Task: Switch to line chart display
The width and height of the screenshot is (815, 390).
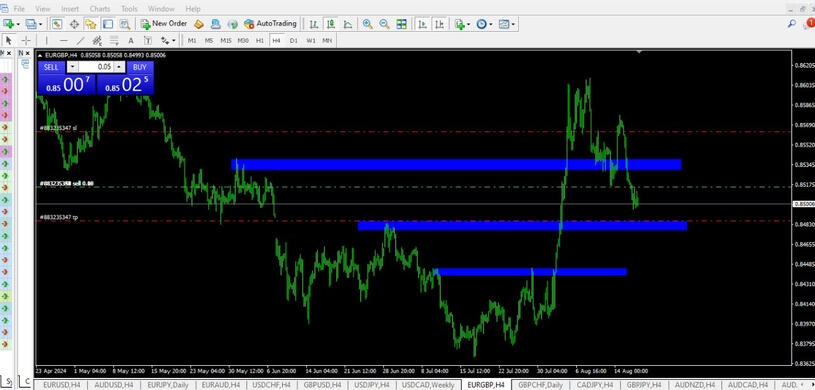Action: click(x=348, y=24)
